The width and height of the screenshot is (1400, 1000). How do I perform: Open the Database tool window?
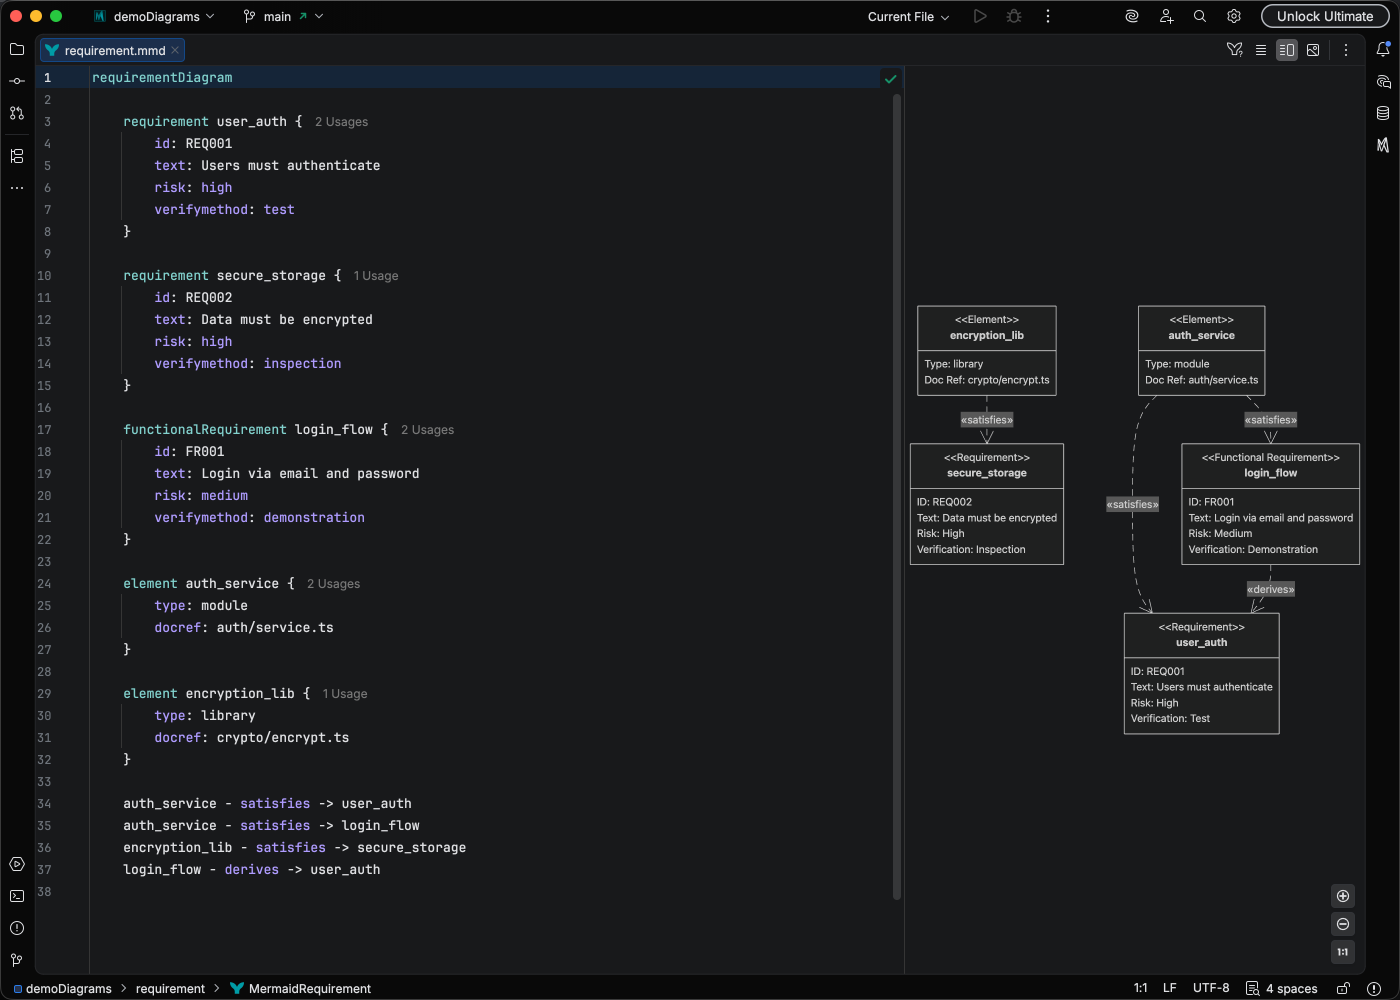click(x=1383, y=113)
